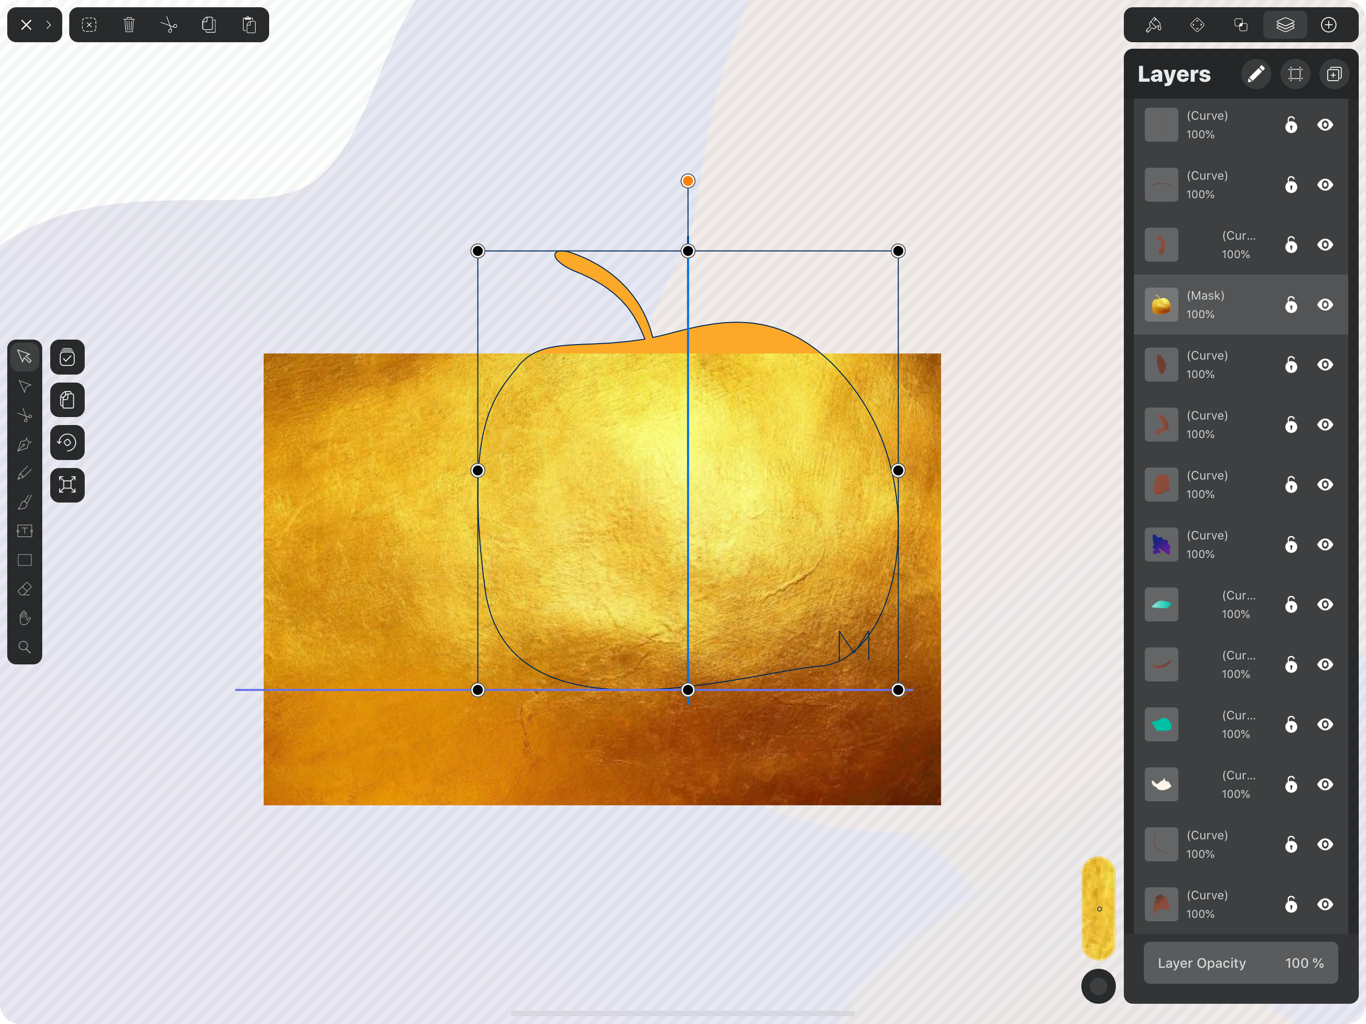Select the (Mask) layer row
Viewport: 1366px width, 1024px height.
click(1241, 305)
